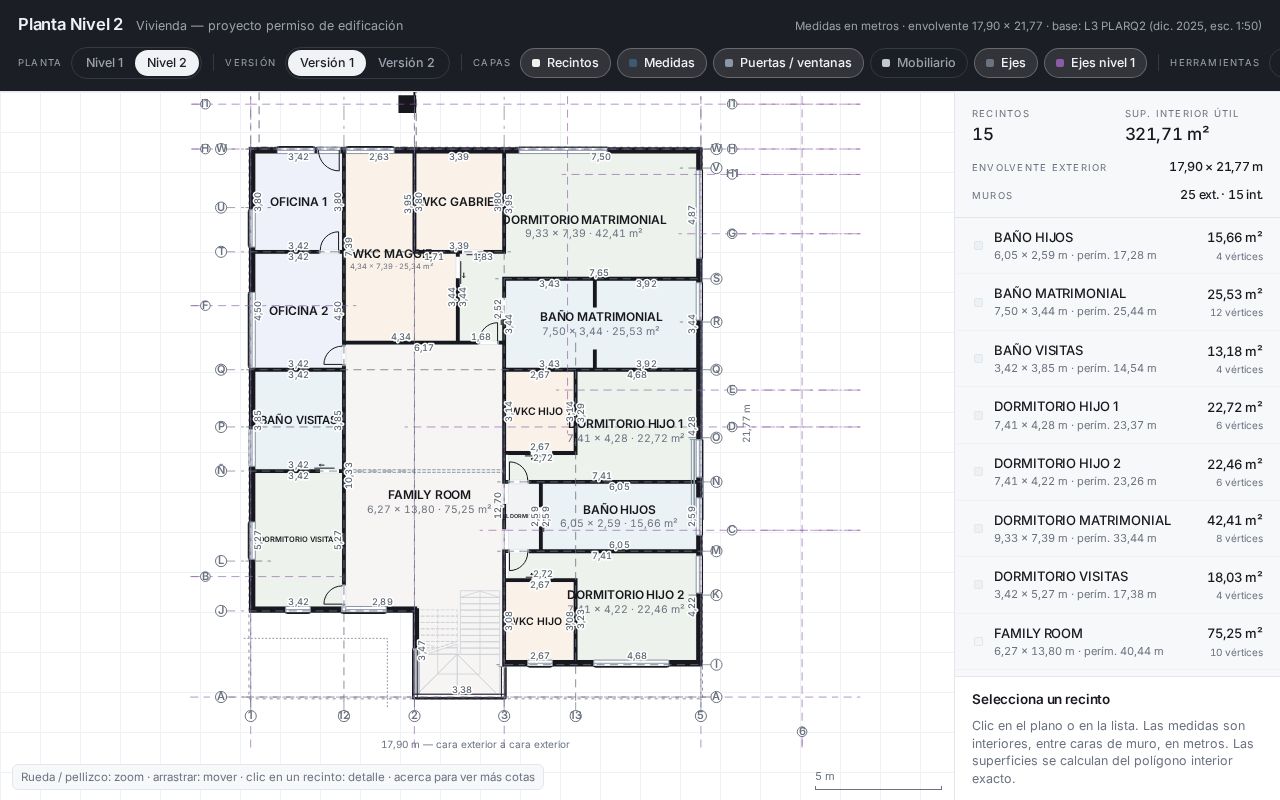Screen dimensions: 1280x800
Task: Select the WKC GABRIEL room on the plan
Action: tap(459, 201)
